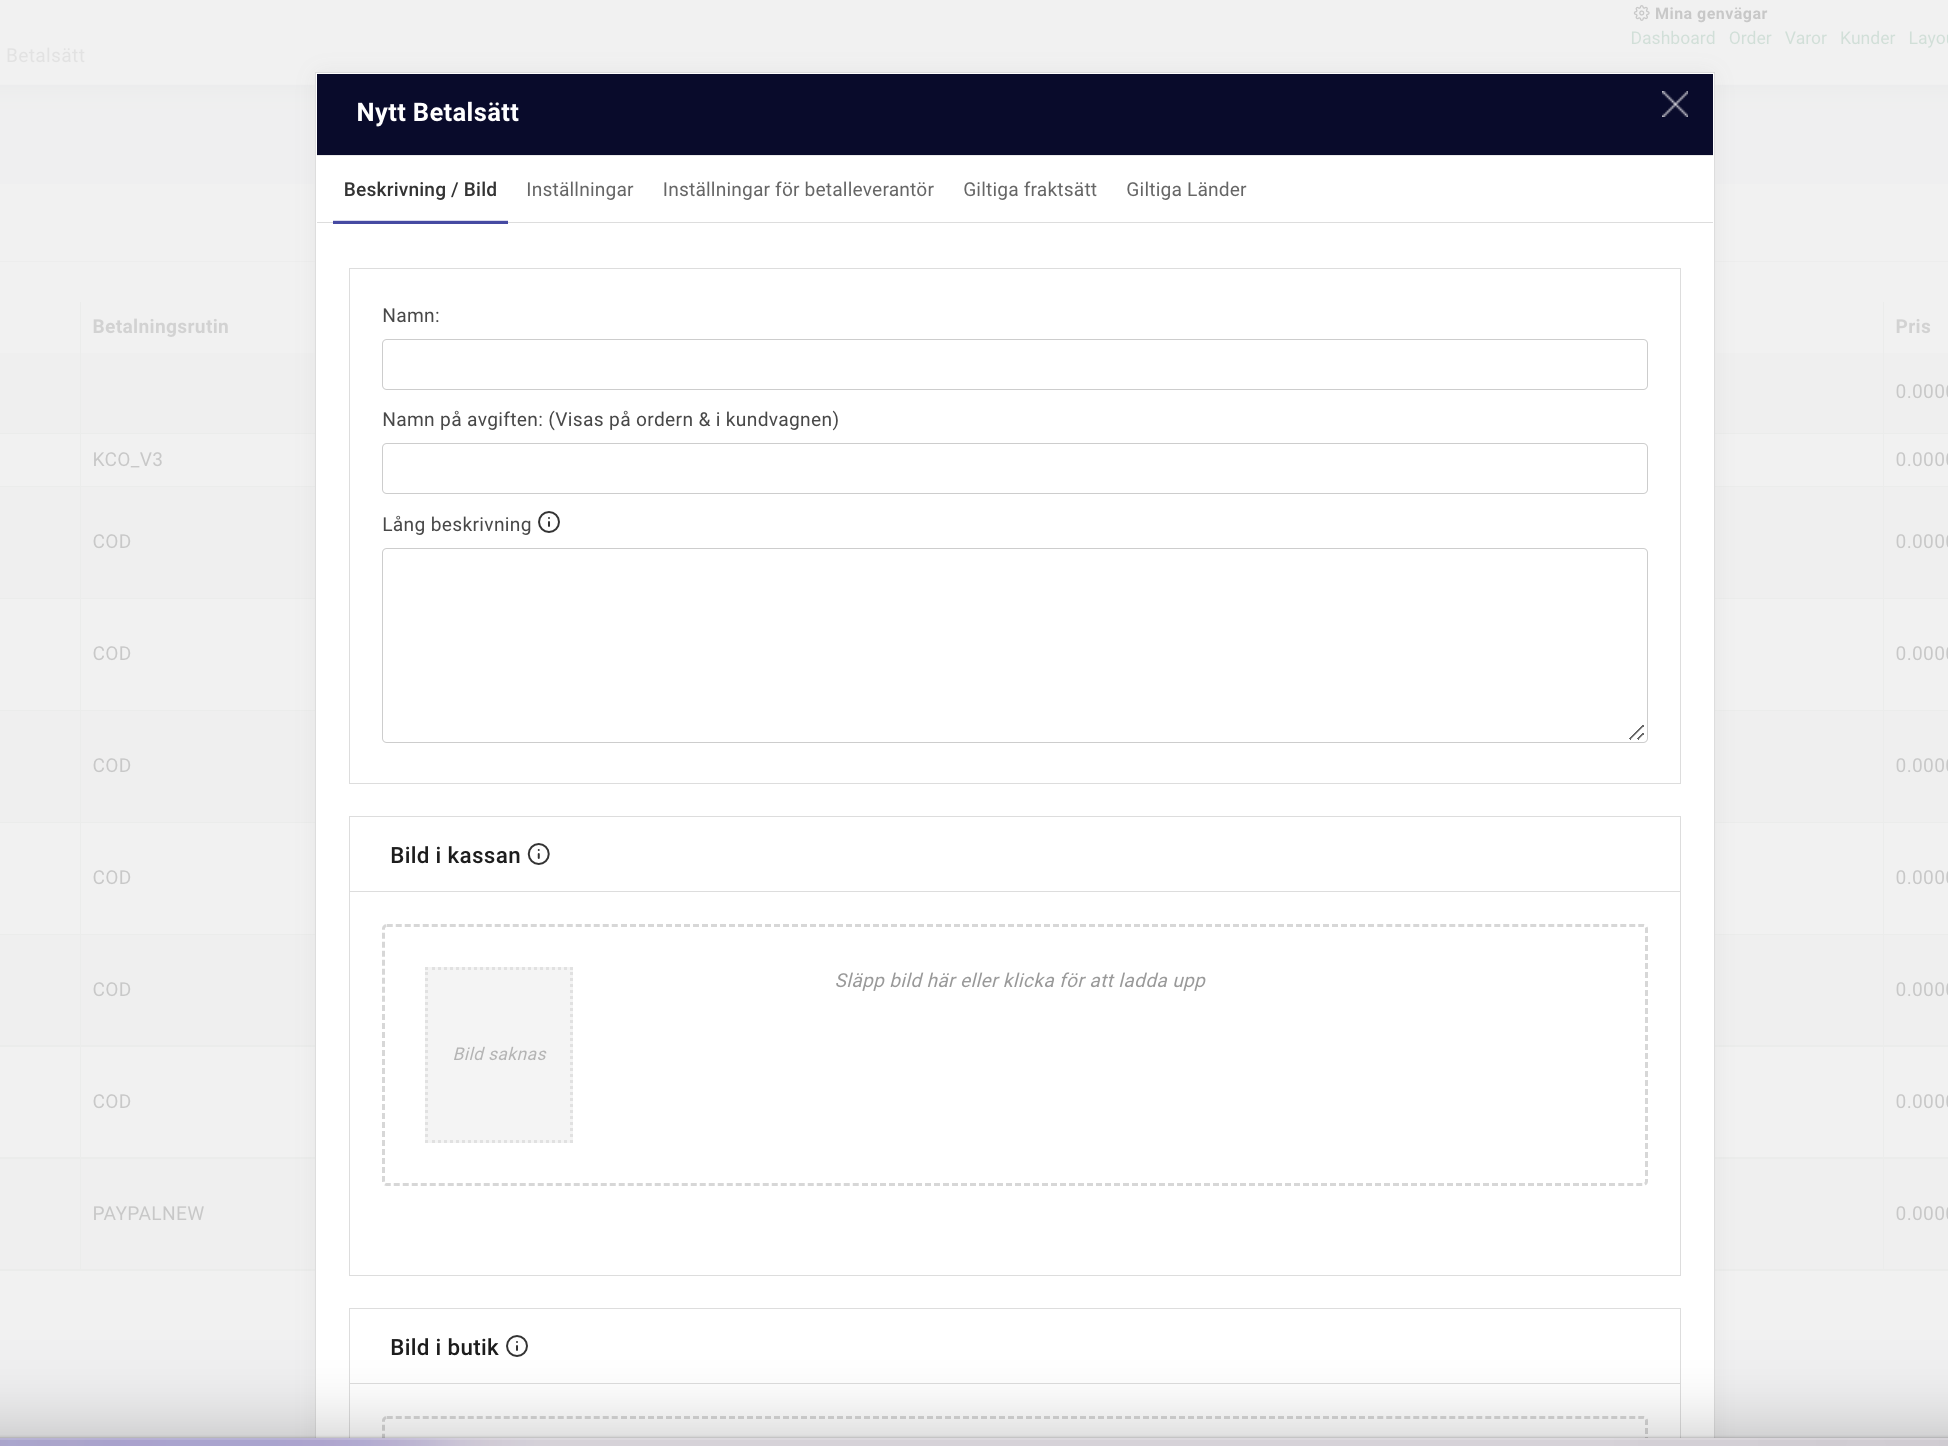Screen dimensions: 1948x1446
Task: Switch to Beskrivning / Bild tab
Action: 420,190
